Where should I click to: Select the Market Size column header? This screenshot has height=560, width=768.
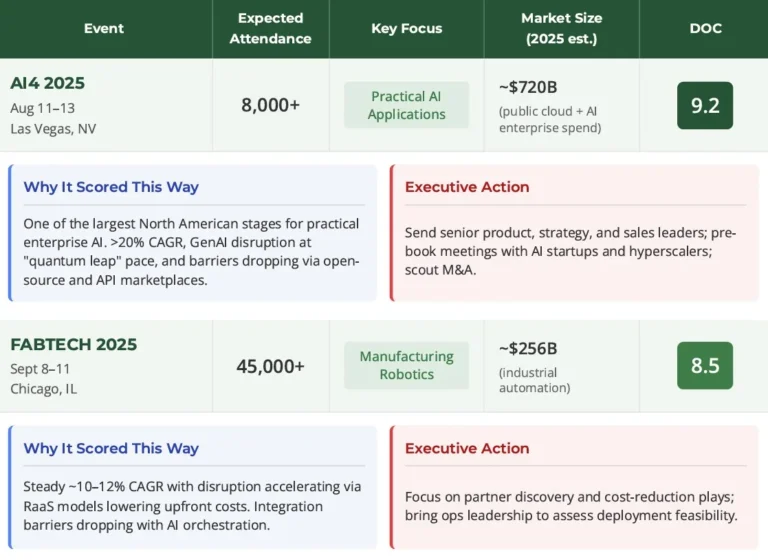(x=560, y=29)
